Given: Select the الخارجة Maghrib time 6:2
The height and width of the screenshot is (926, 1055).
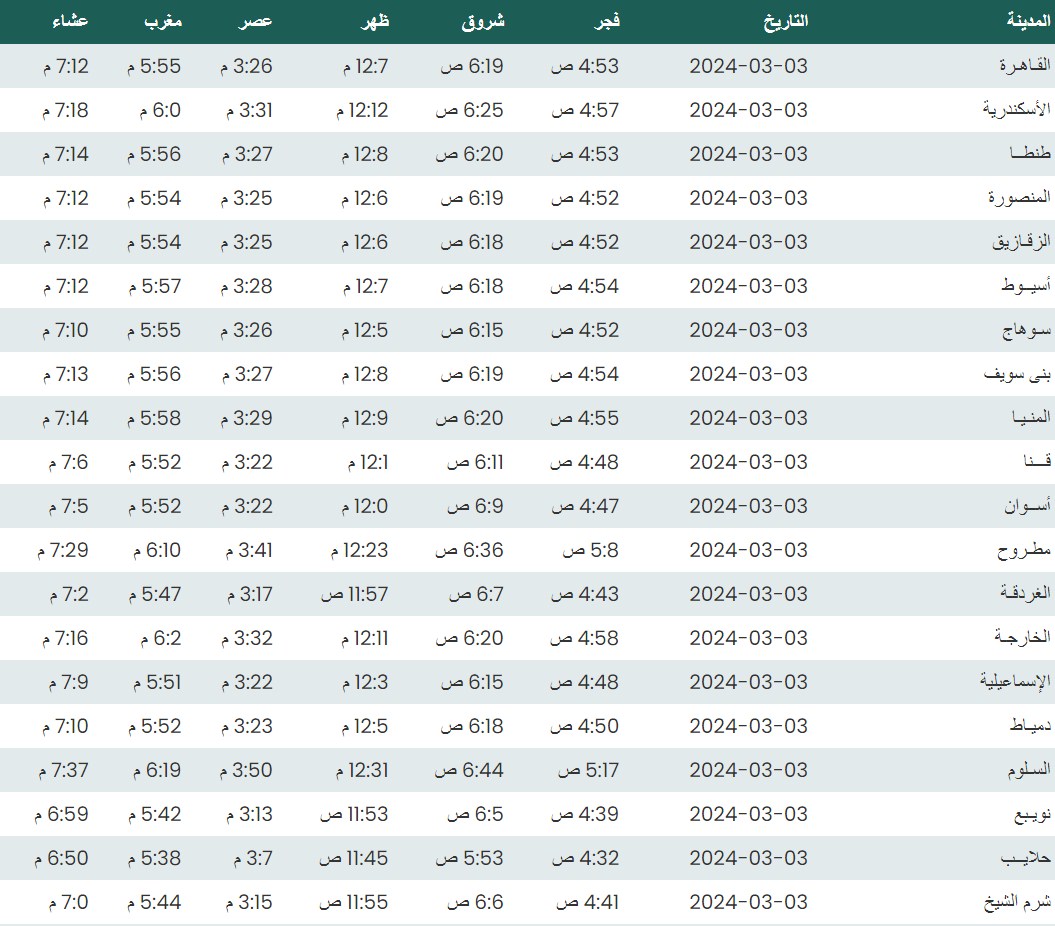Looking at the screenshot, I should (x=154, y=638).
